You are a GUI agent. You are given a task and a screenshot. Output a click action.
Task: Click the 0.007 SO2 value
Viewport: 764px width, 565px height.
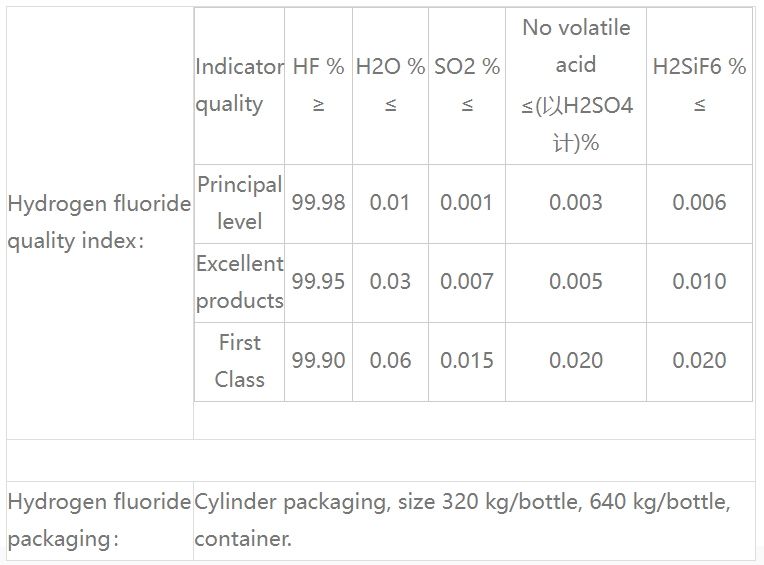pos(467,282)
